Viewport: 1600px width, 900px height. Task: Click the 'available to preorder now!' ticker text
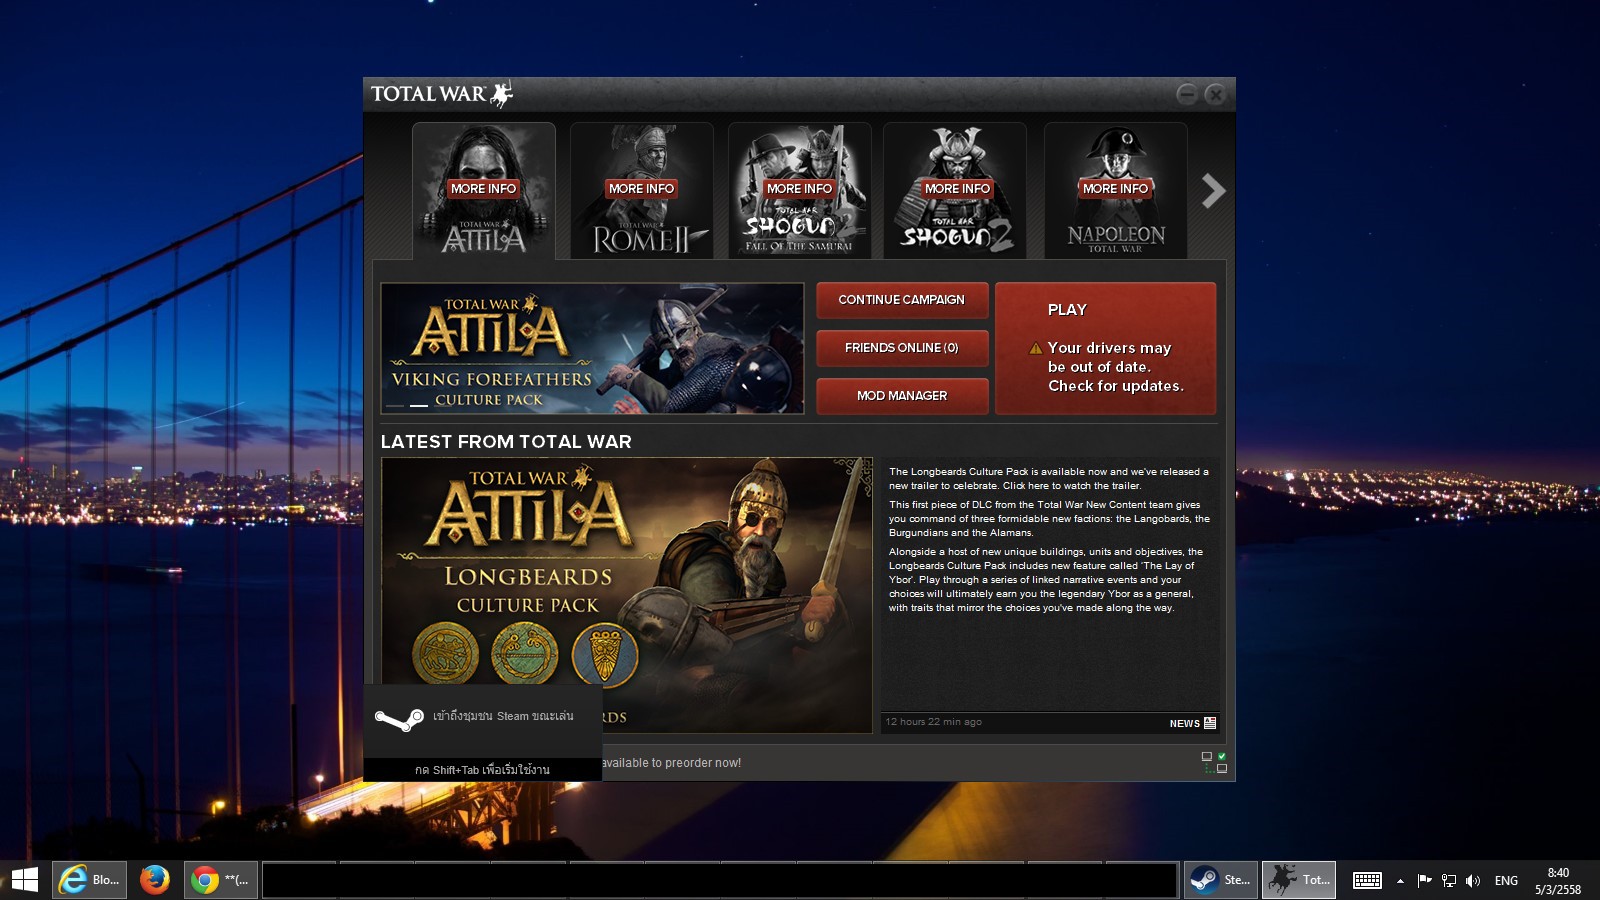pyautogui.click(x=671, y=763)
